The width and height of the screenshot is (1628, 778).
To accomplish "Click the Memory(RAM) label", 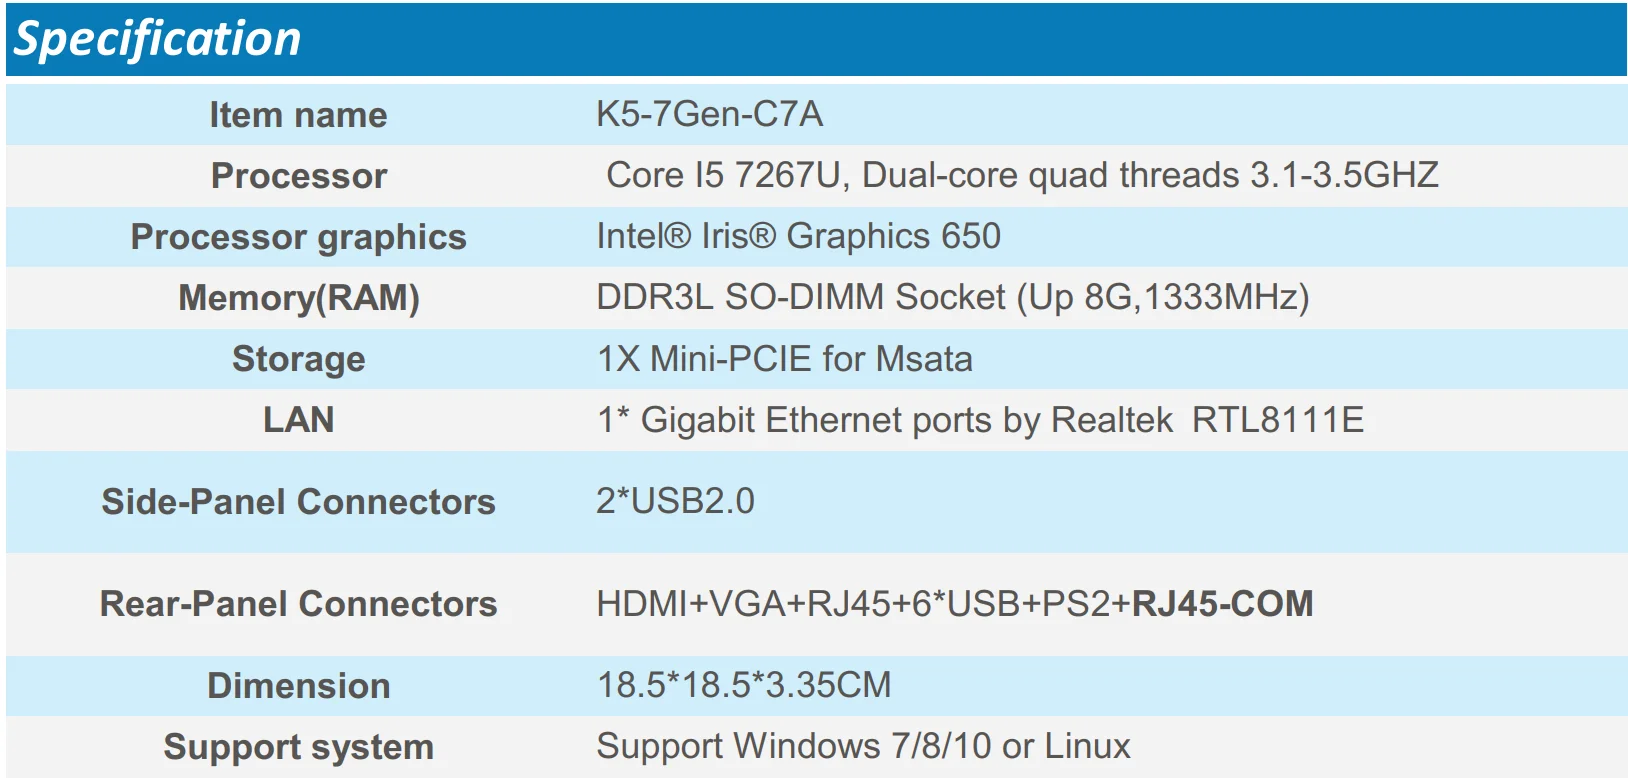I will pyautogui.click(x=298, y=298).
